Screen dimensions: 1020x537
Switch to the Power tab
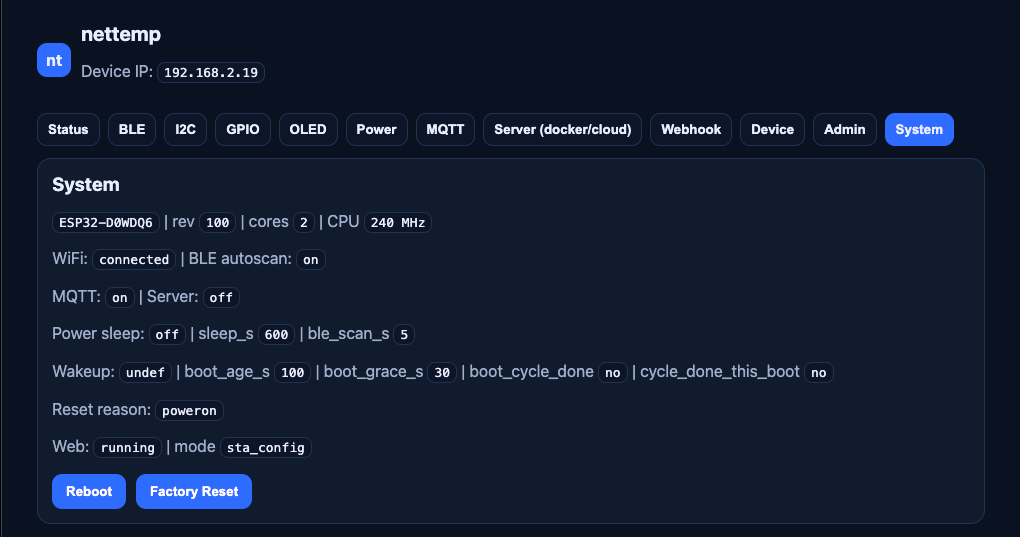coord(377,130)
